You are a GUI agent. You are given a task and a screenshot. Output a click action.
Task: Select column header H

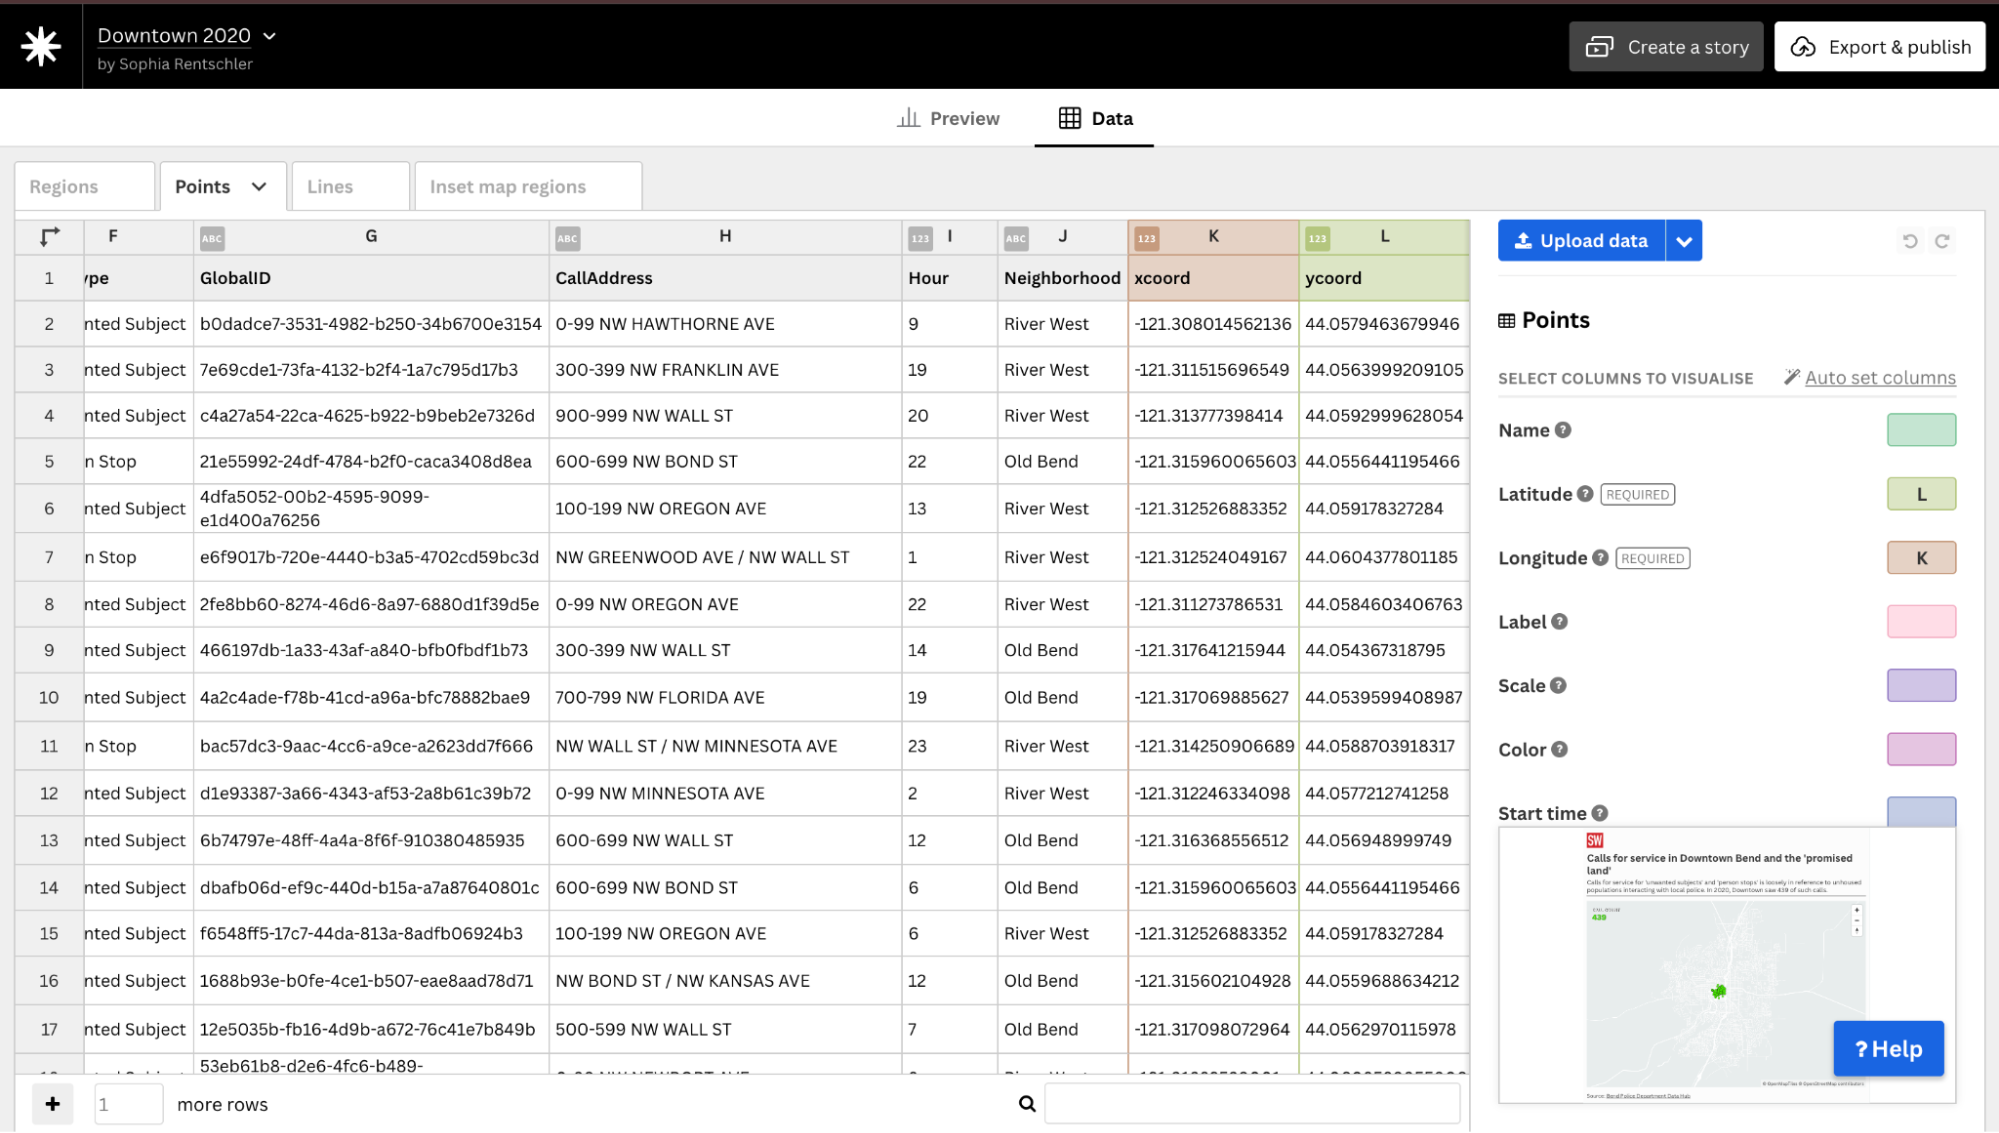coord(725,237)
